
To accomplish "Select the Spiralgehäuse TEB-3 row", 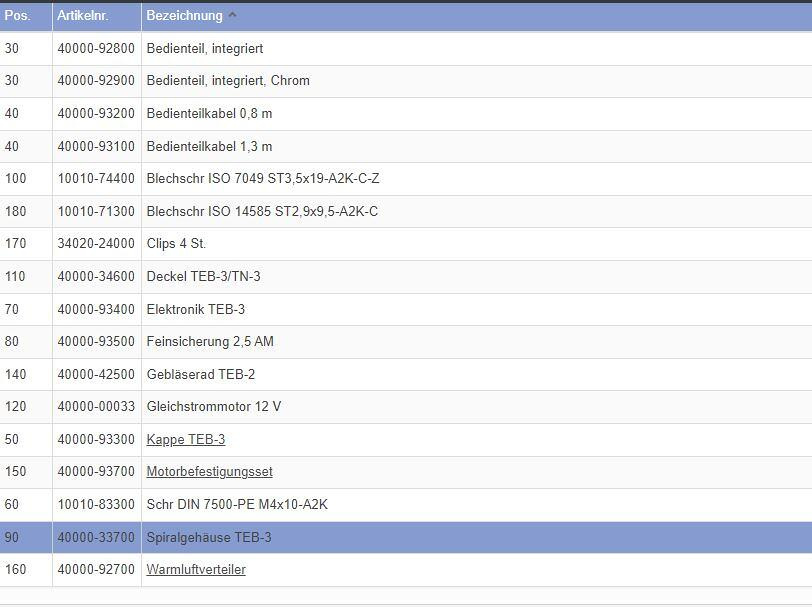I will tap(209, 537).
